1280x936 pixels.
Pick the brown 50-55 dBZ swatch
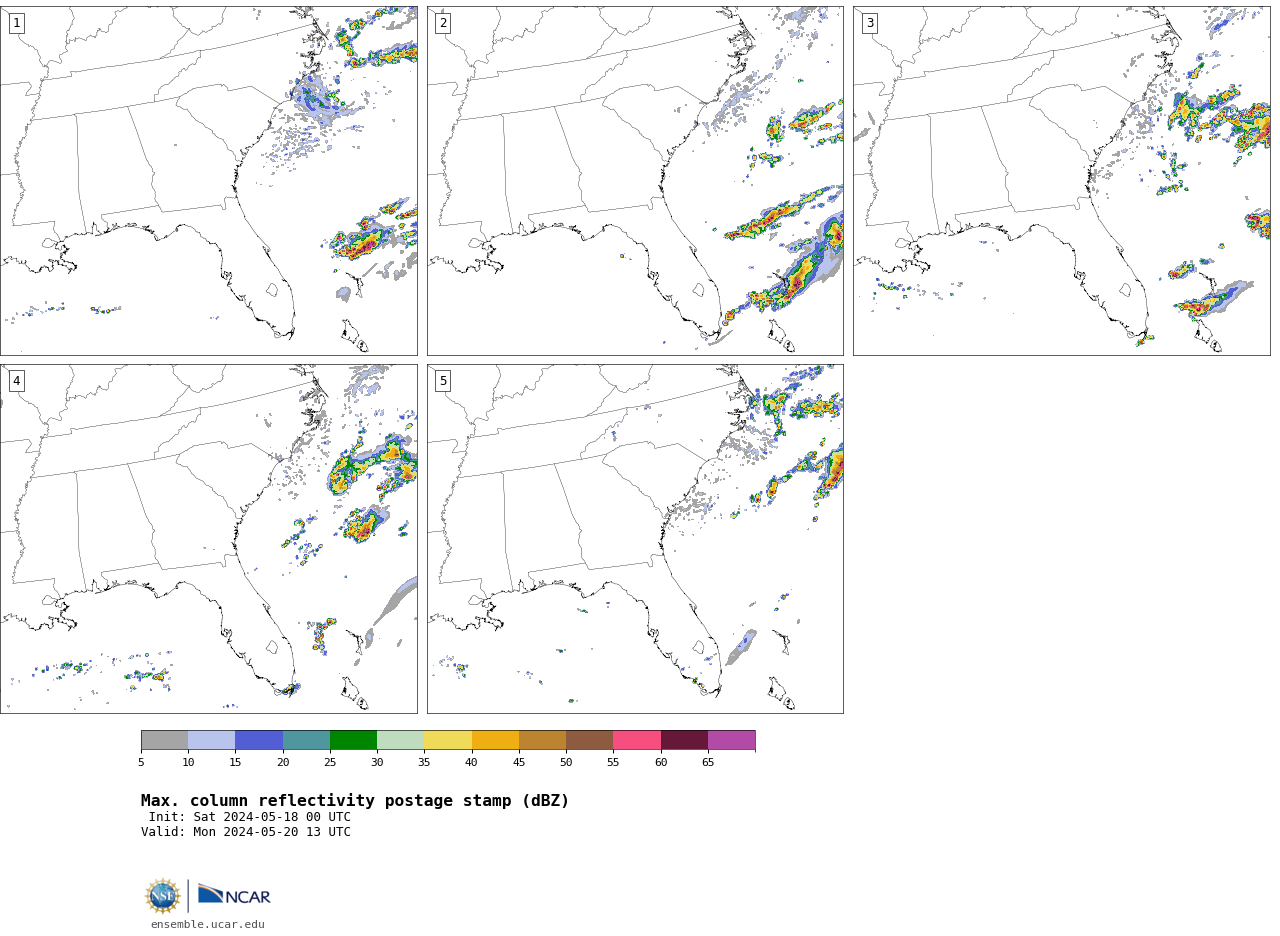point(590,740)
